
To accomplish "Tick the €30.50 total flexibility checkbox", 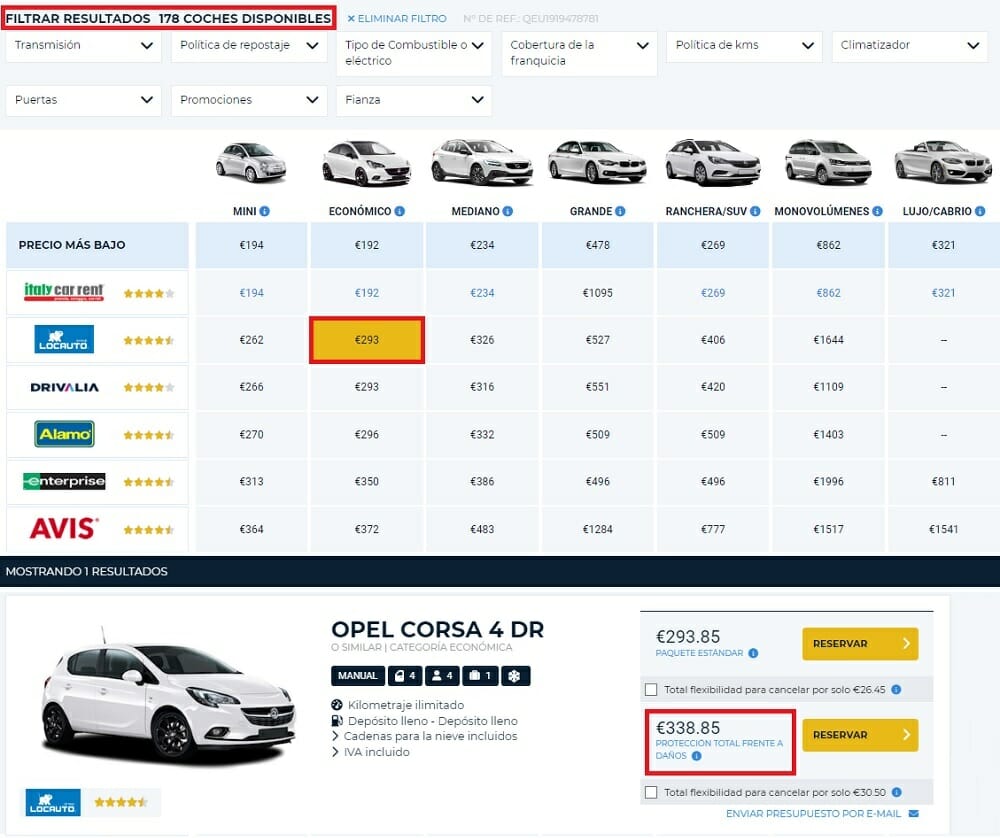I will (x=651, y=792).
